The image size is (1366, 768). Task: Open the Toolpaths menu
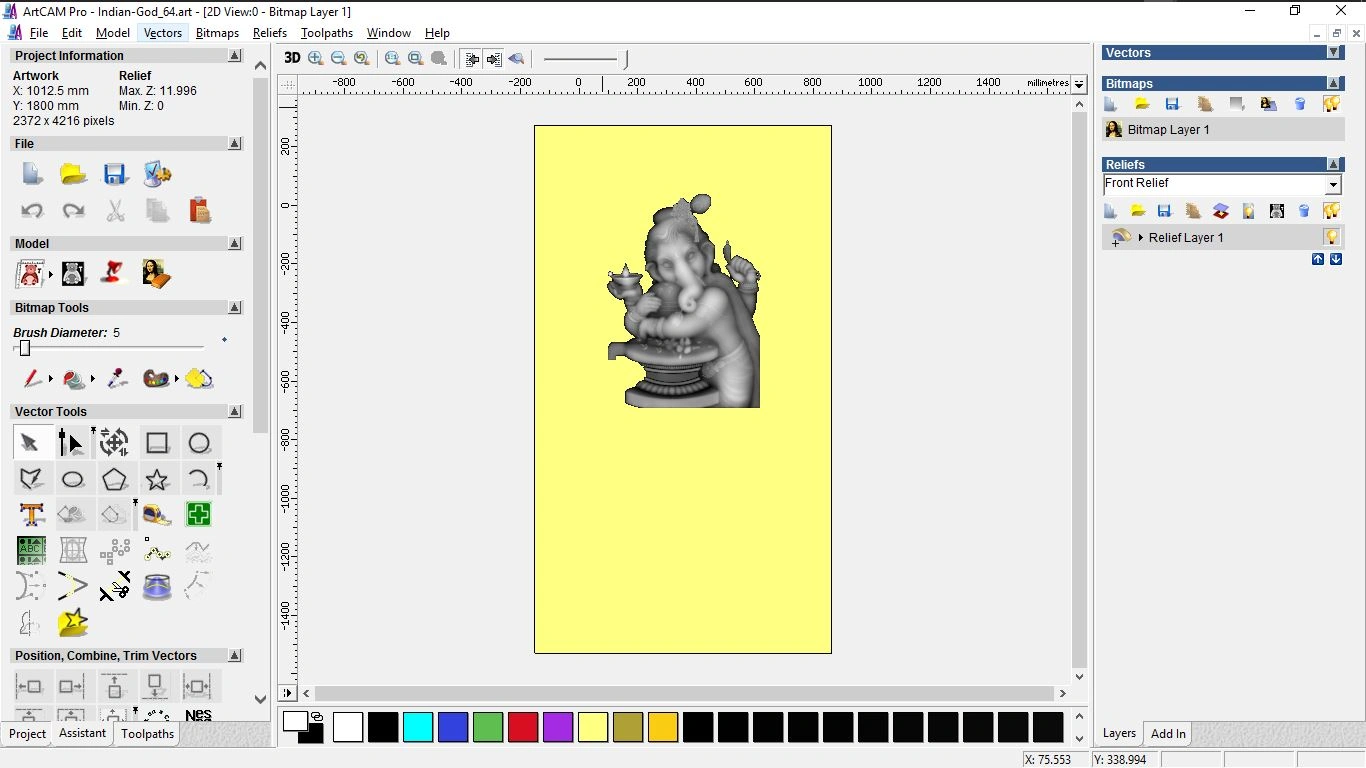(x=326, y=33)
